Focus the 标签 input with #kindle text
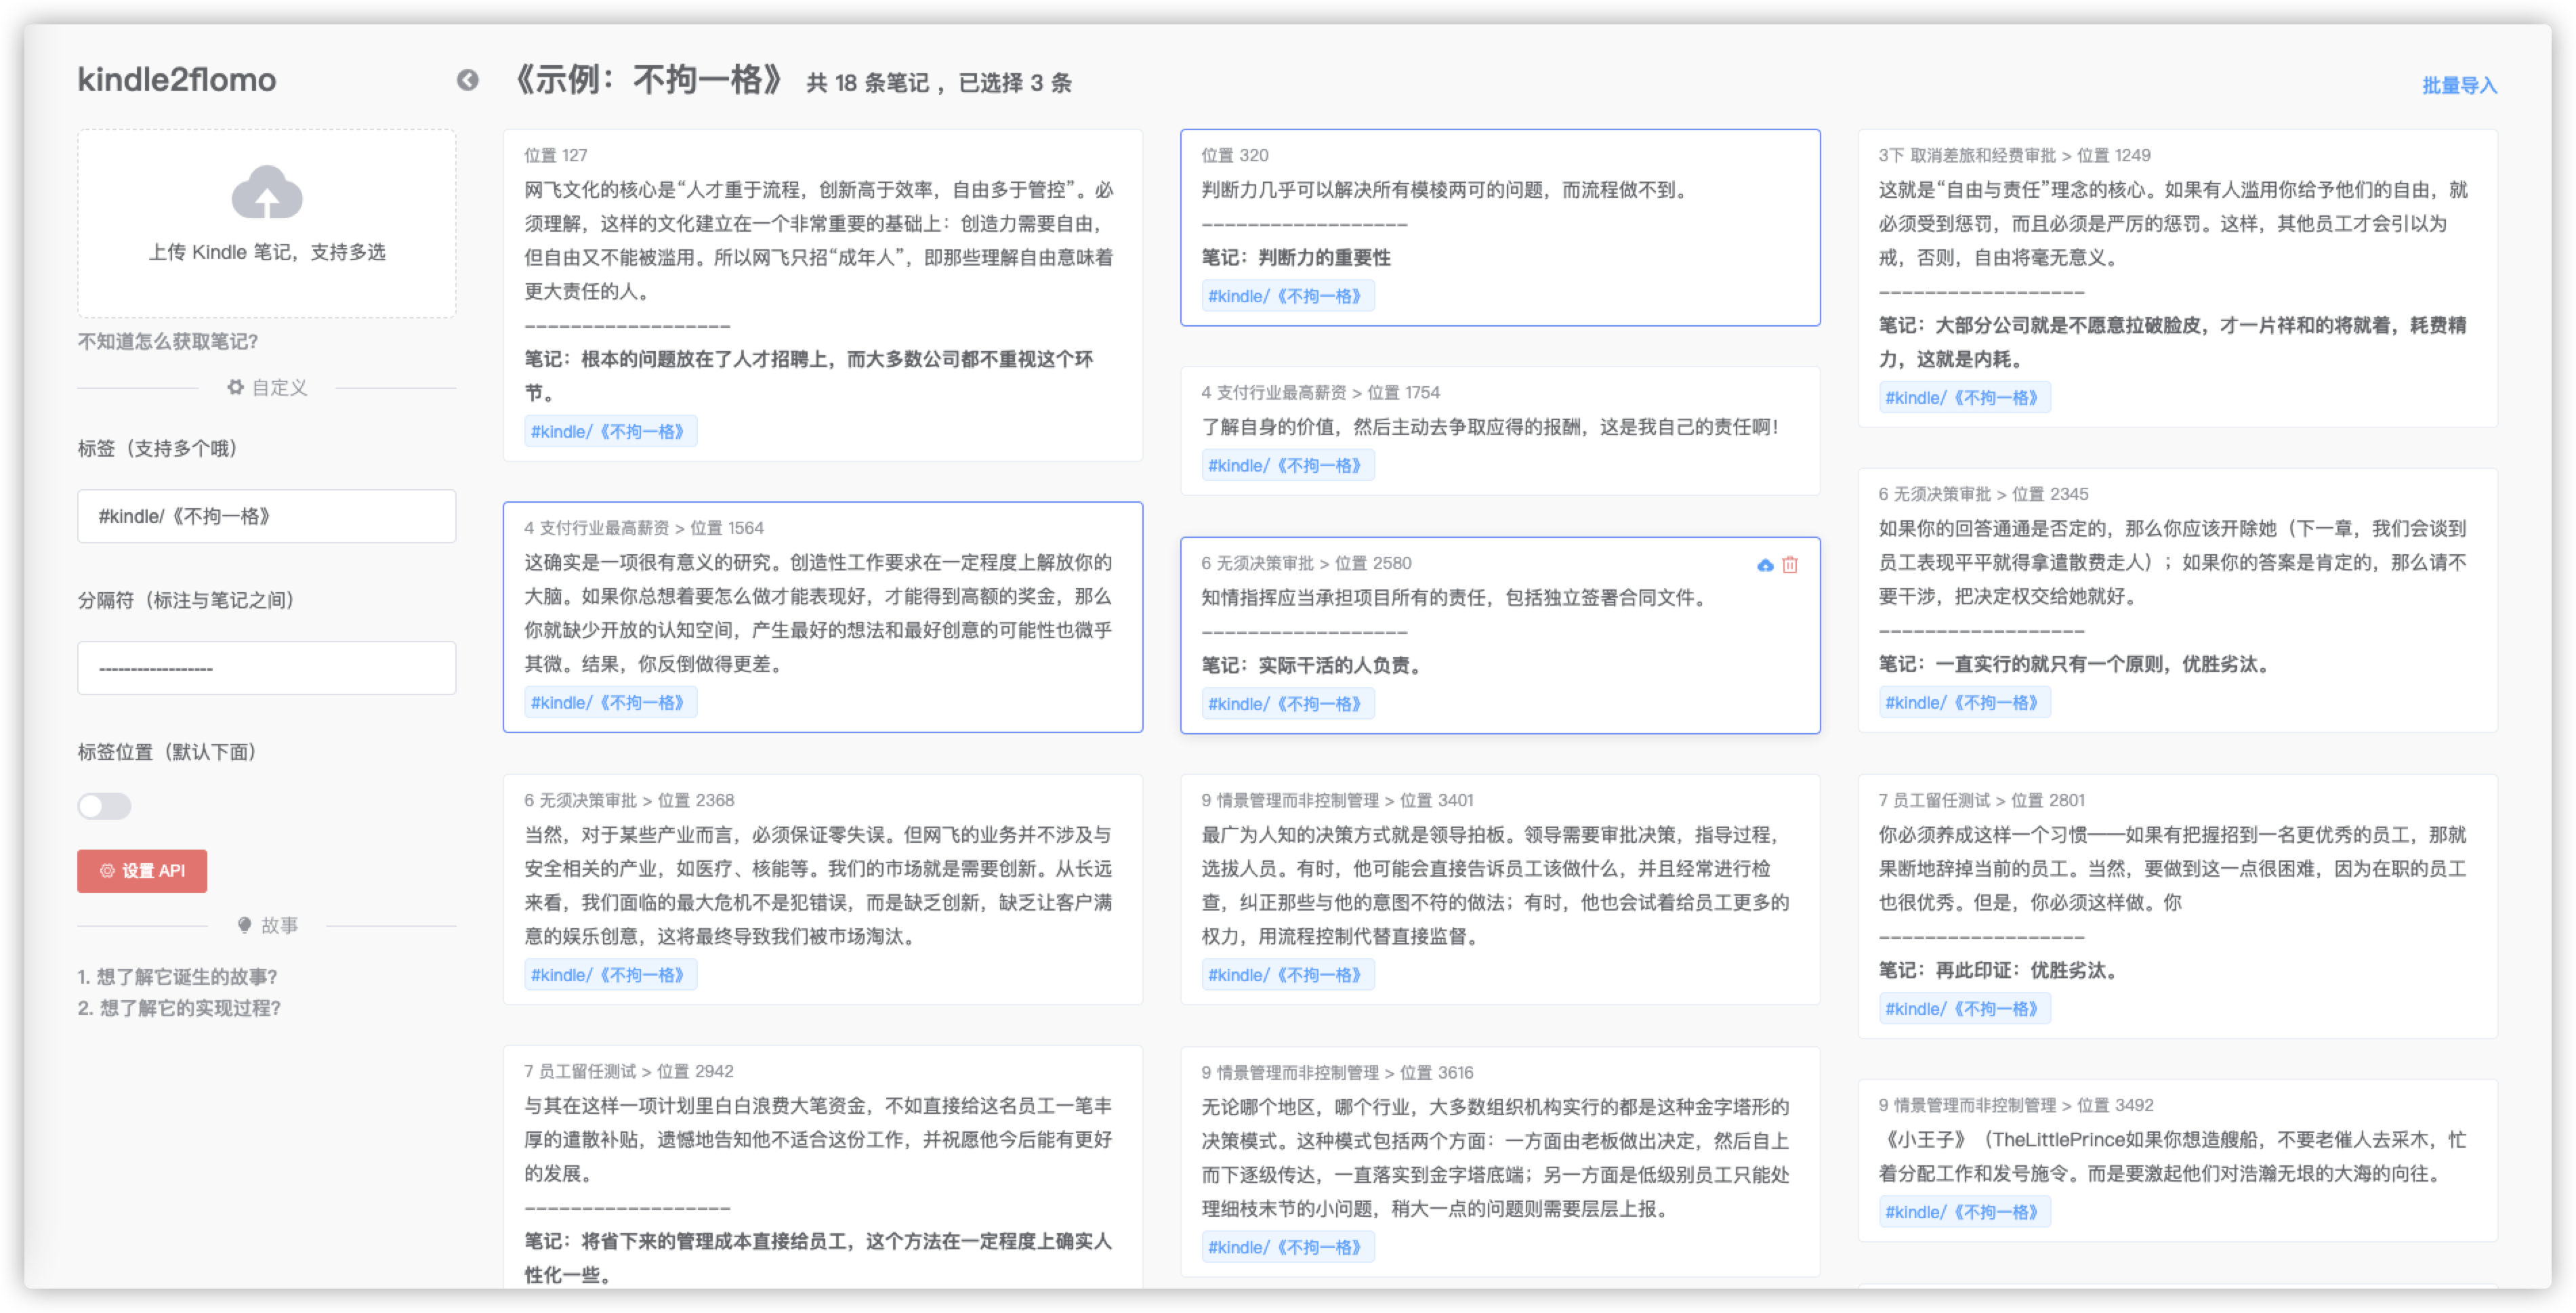Screen dimensions: 2576x1313 click(x=266, y=516)
